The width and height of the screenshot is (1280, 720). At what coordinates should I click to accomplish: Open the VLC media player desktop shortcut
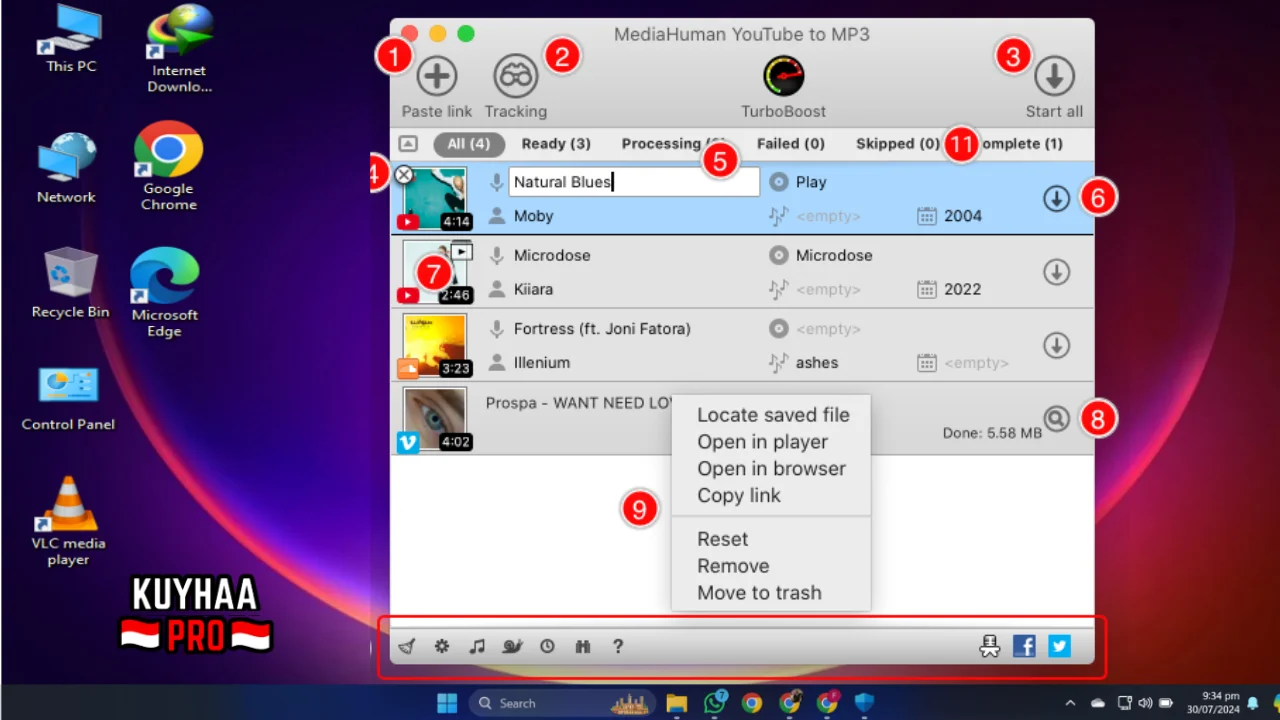pos(68,521)
